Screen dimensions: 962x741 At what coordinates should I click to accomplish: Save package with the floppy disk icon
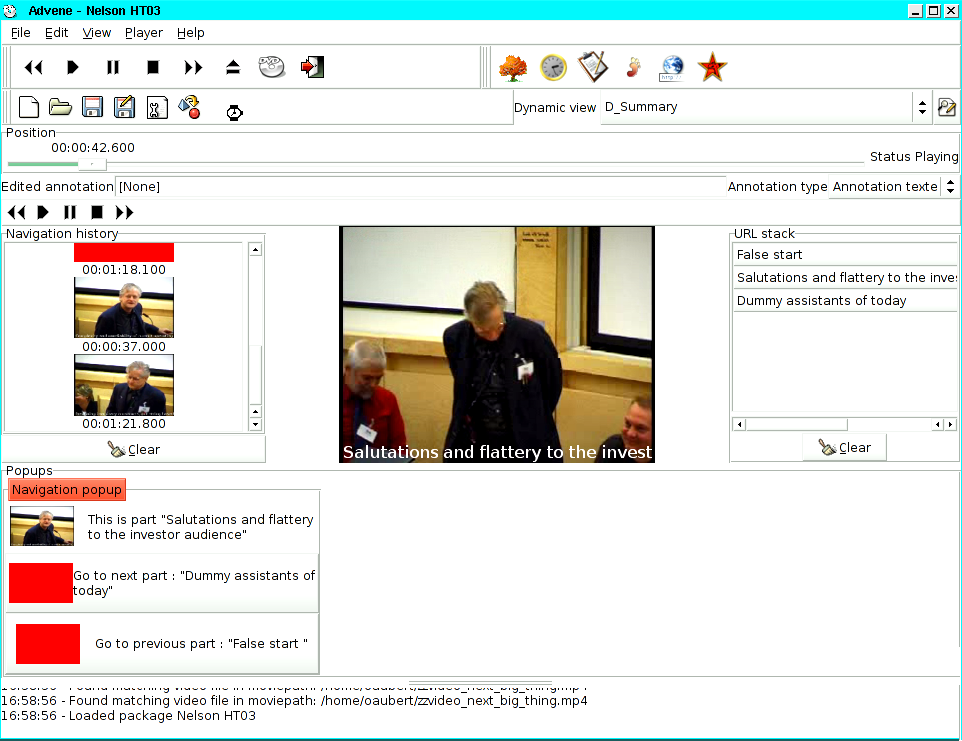click(92, 108)
